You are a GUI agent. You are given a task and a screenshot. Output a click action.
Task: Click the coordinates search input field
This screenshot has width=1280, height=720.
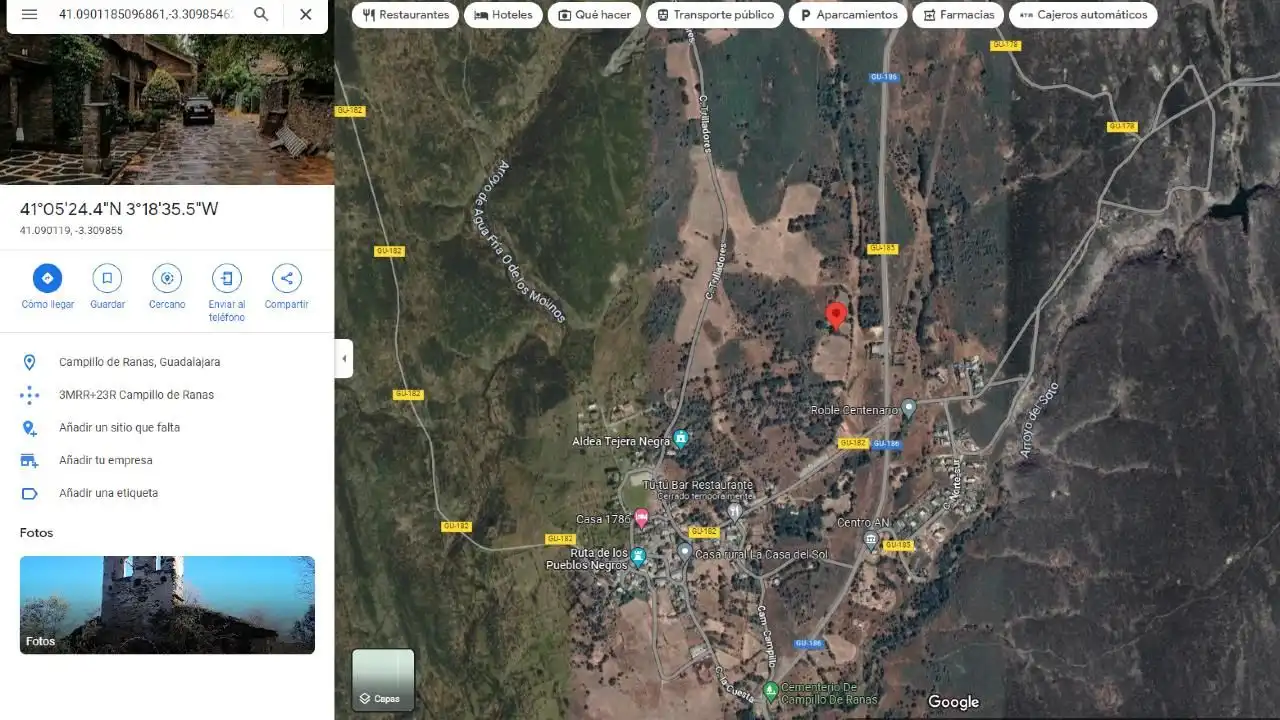coord(146,14)
